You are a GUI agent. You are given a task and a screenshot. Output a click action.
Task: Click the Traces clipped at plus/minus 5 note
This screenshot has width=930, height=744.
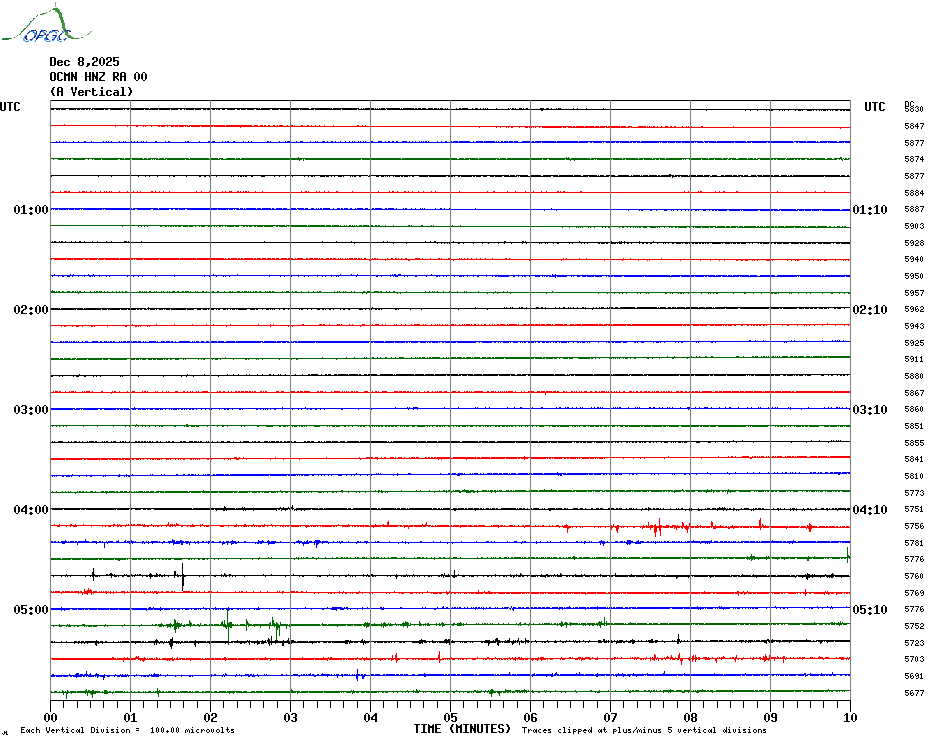[x=644, y=730]
